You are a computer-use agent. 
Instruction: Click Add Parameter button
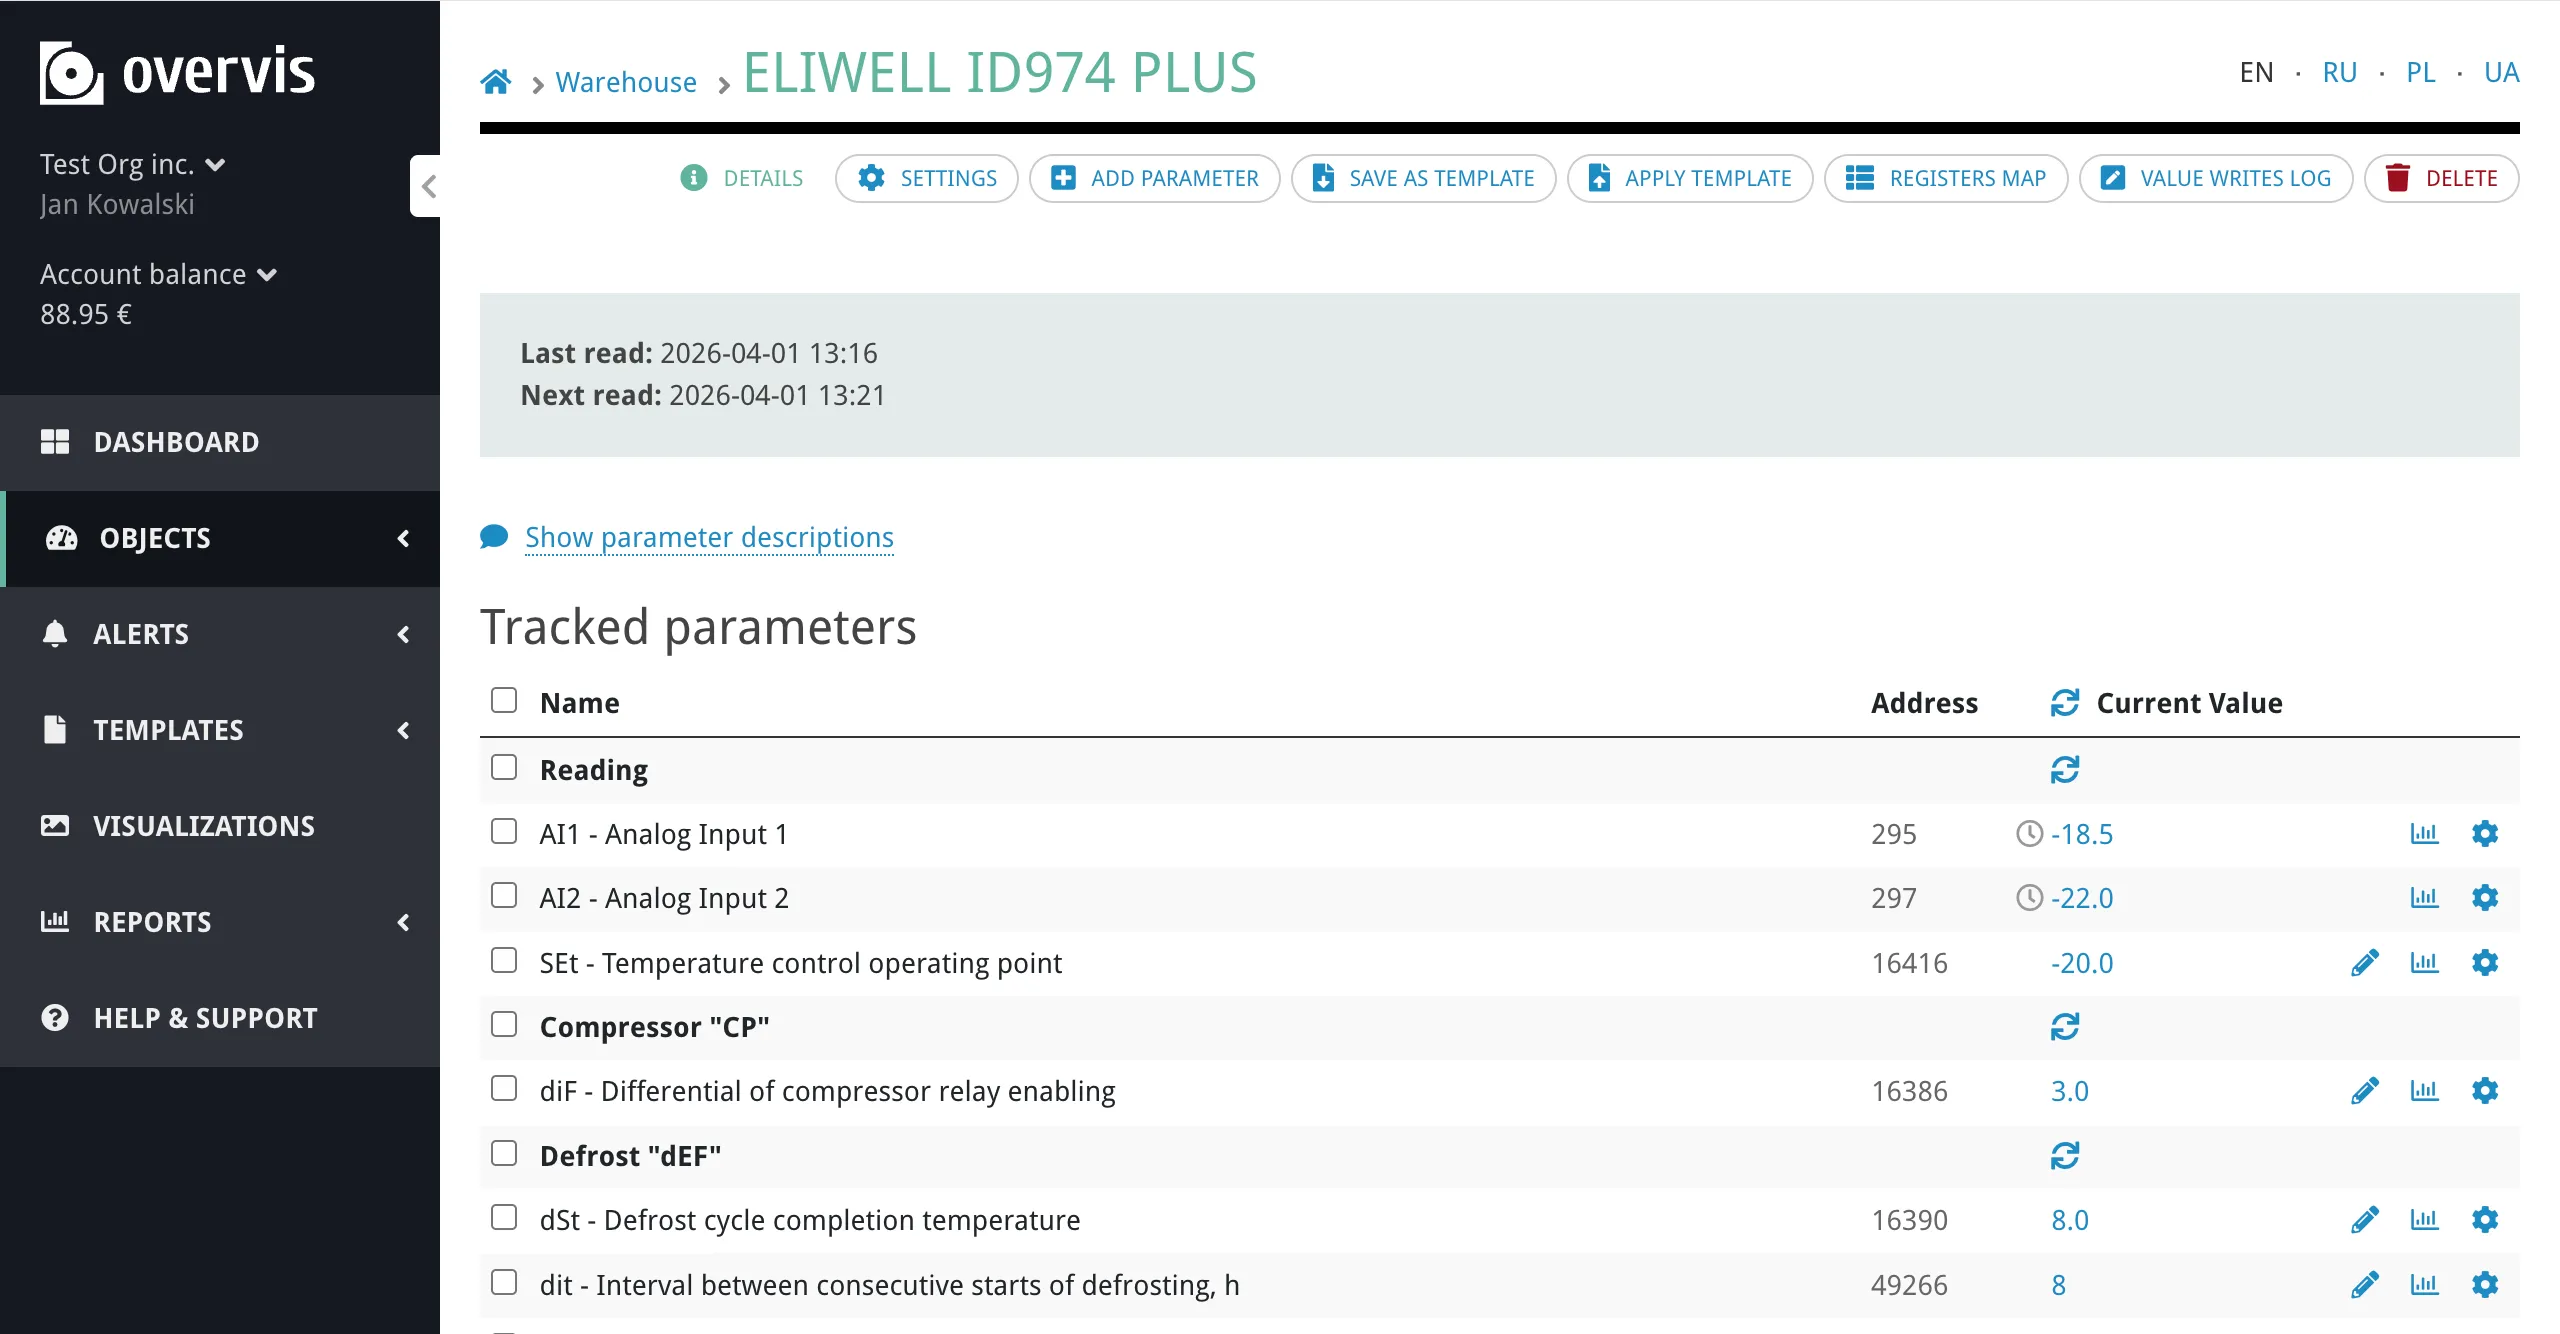click(1155, 178)
